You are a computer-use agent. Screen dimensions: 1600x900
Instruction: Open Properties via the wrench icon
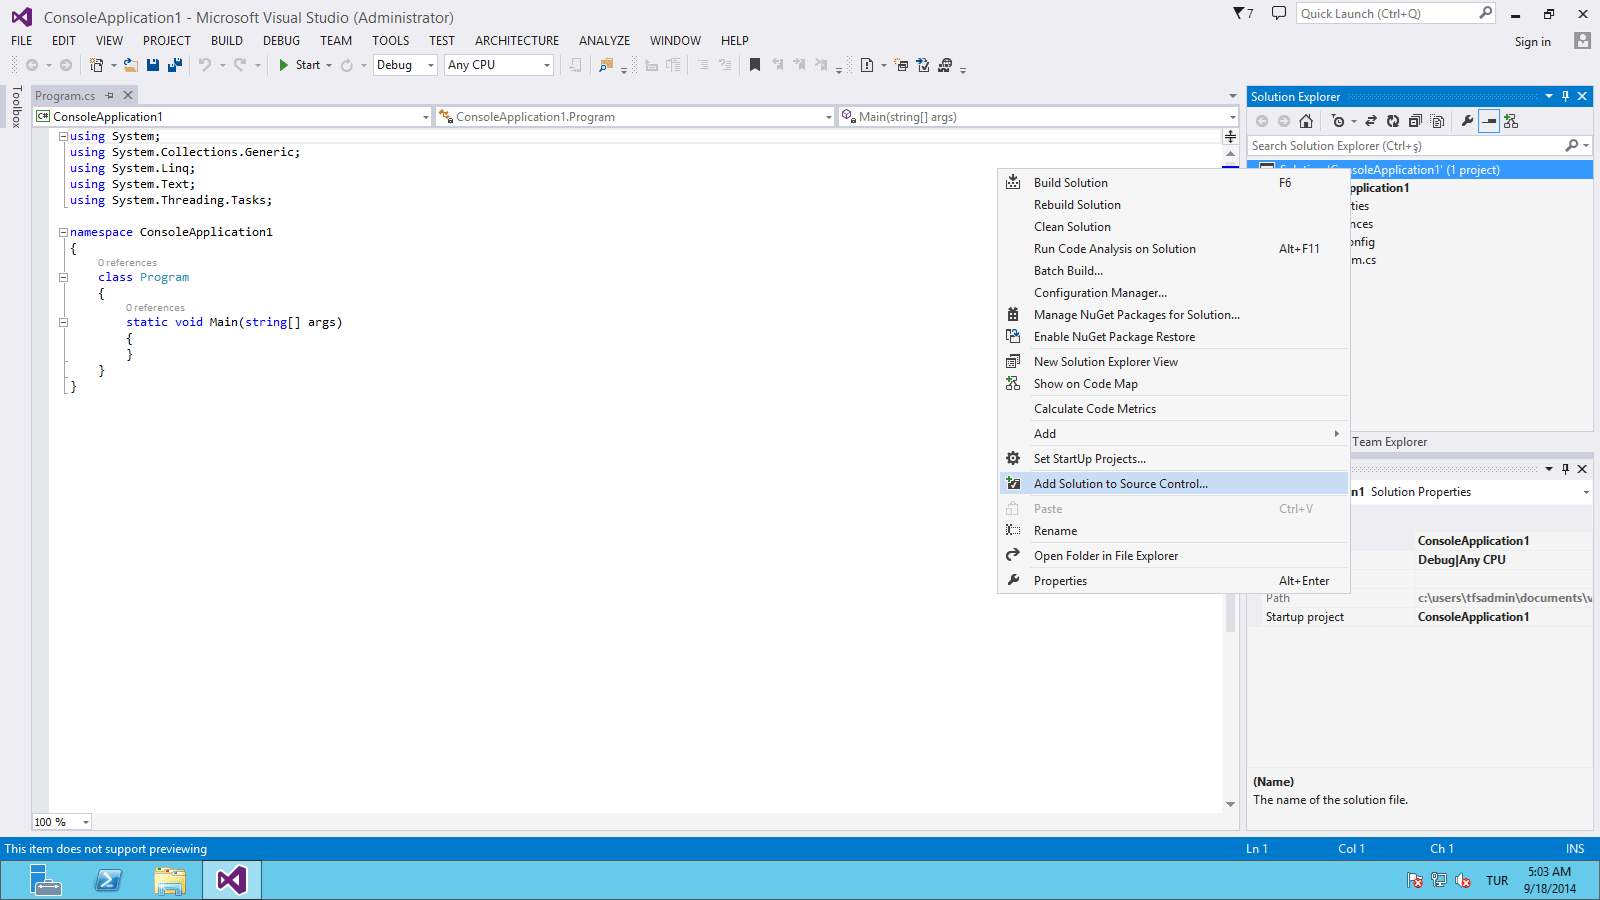(1467, 121)
